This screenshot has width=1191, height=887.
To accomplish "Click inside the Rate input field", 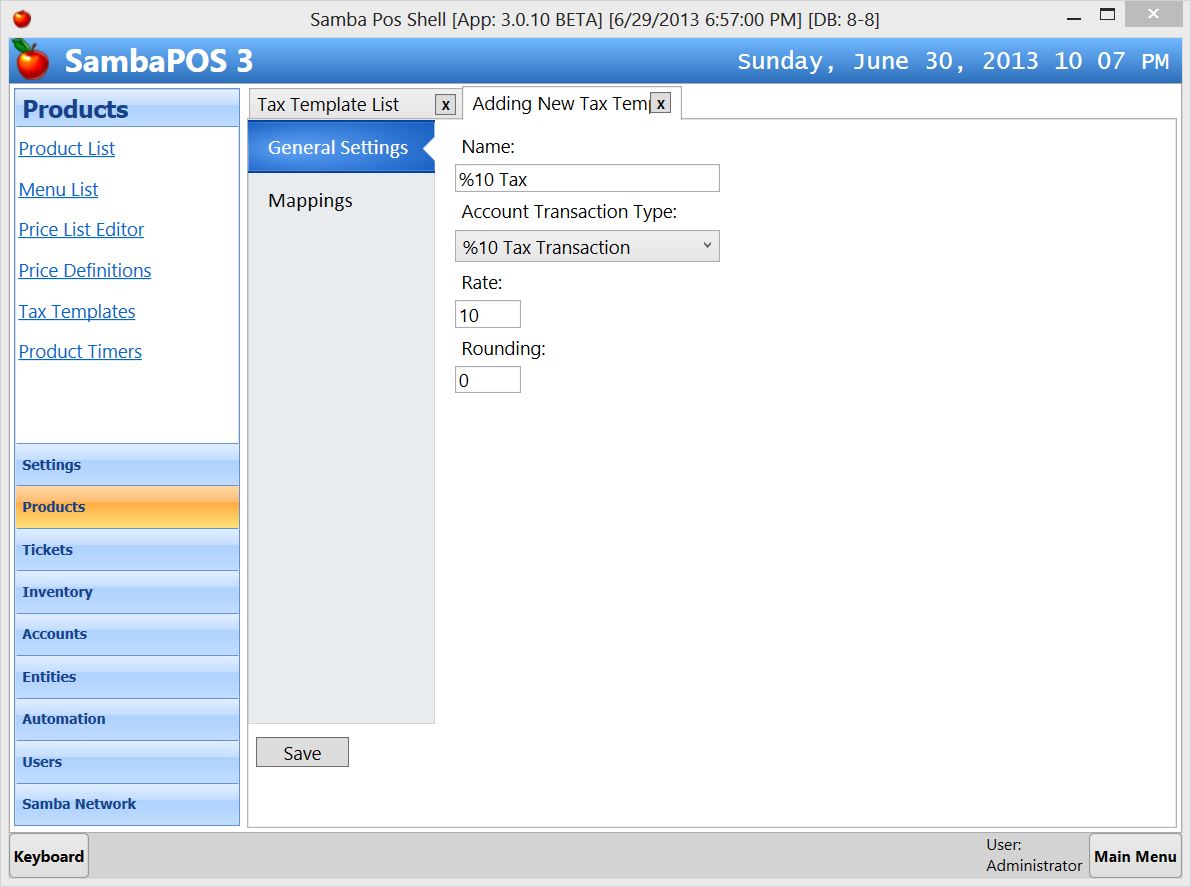I will [x=487, y=313].
